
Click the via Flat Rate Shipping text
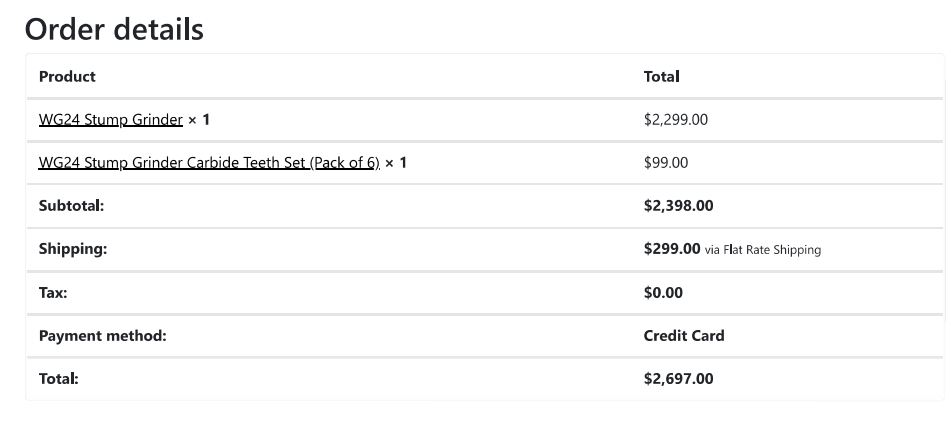point(762,250)
